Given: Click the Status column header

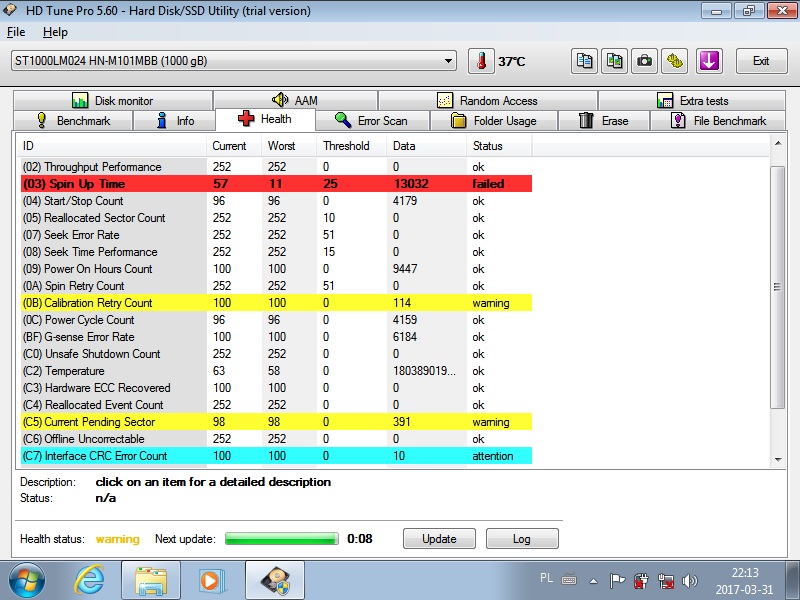Looking at the screenshot, I should (499, 146).
